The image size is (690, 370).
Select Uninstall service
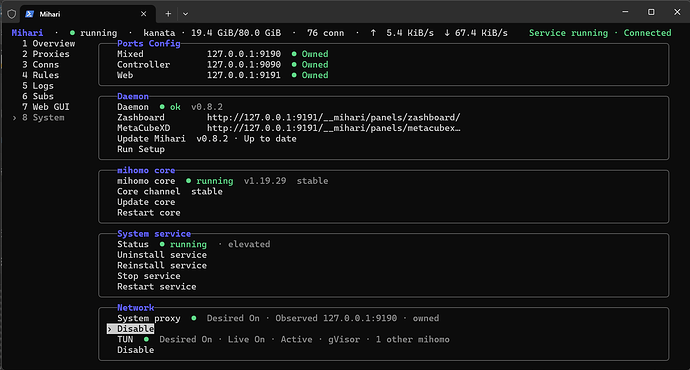162,255
